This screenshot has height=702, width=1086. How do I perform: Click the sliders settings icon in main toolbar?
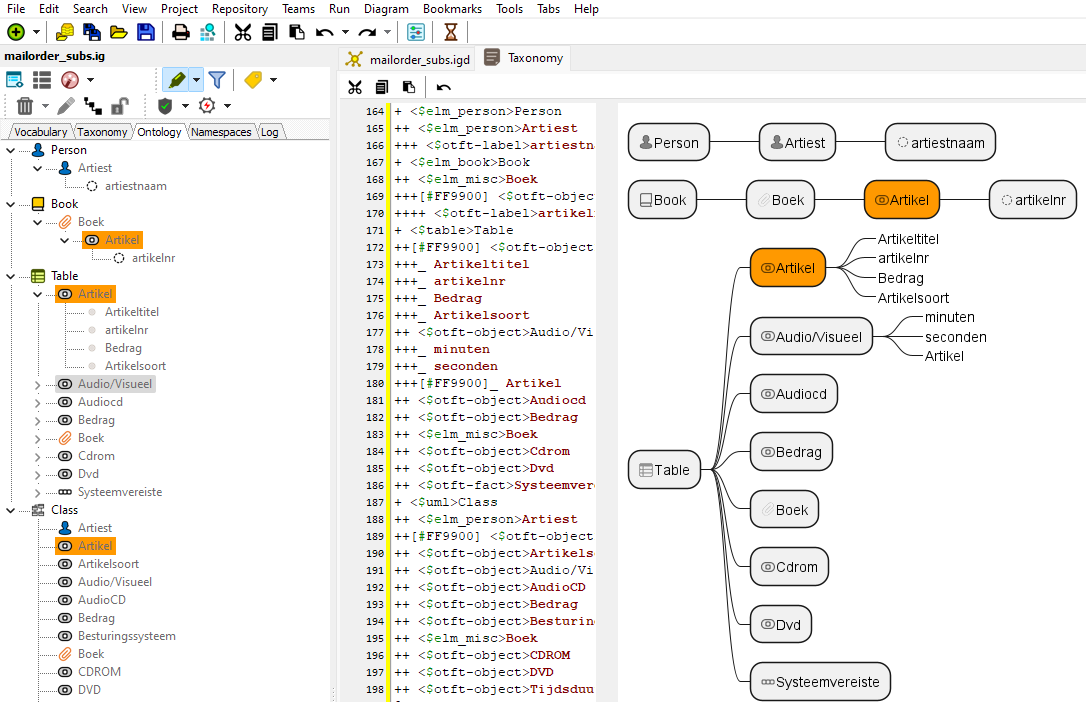416,32
